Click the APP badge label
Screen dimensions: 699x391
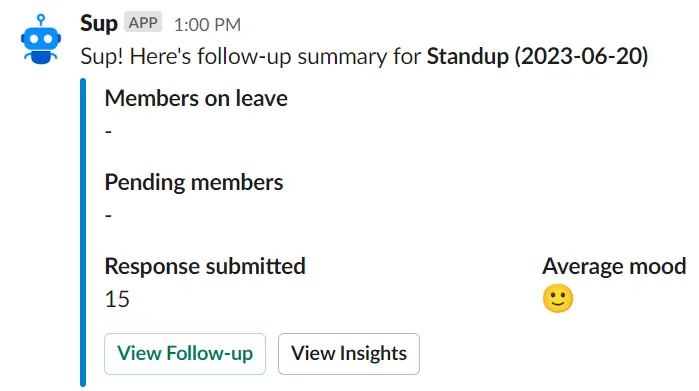(x=143, y=22)
